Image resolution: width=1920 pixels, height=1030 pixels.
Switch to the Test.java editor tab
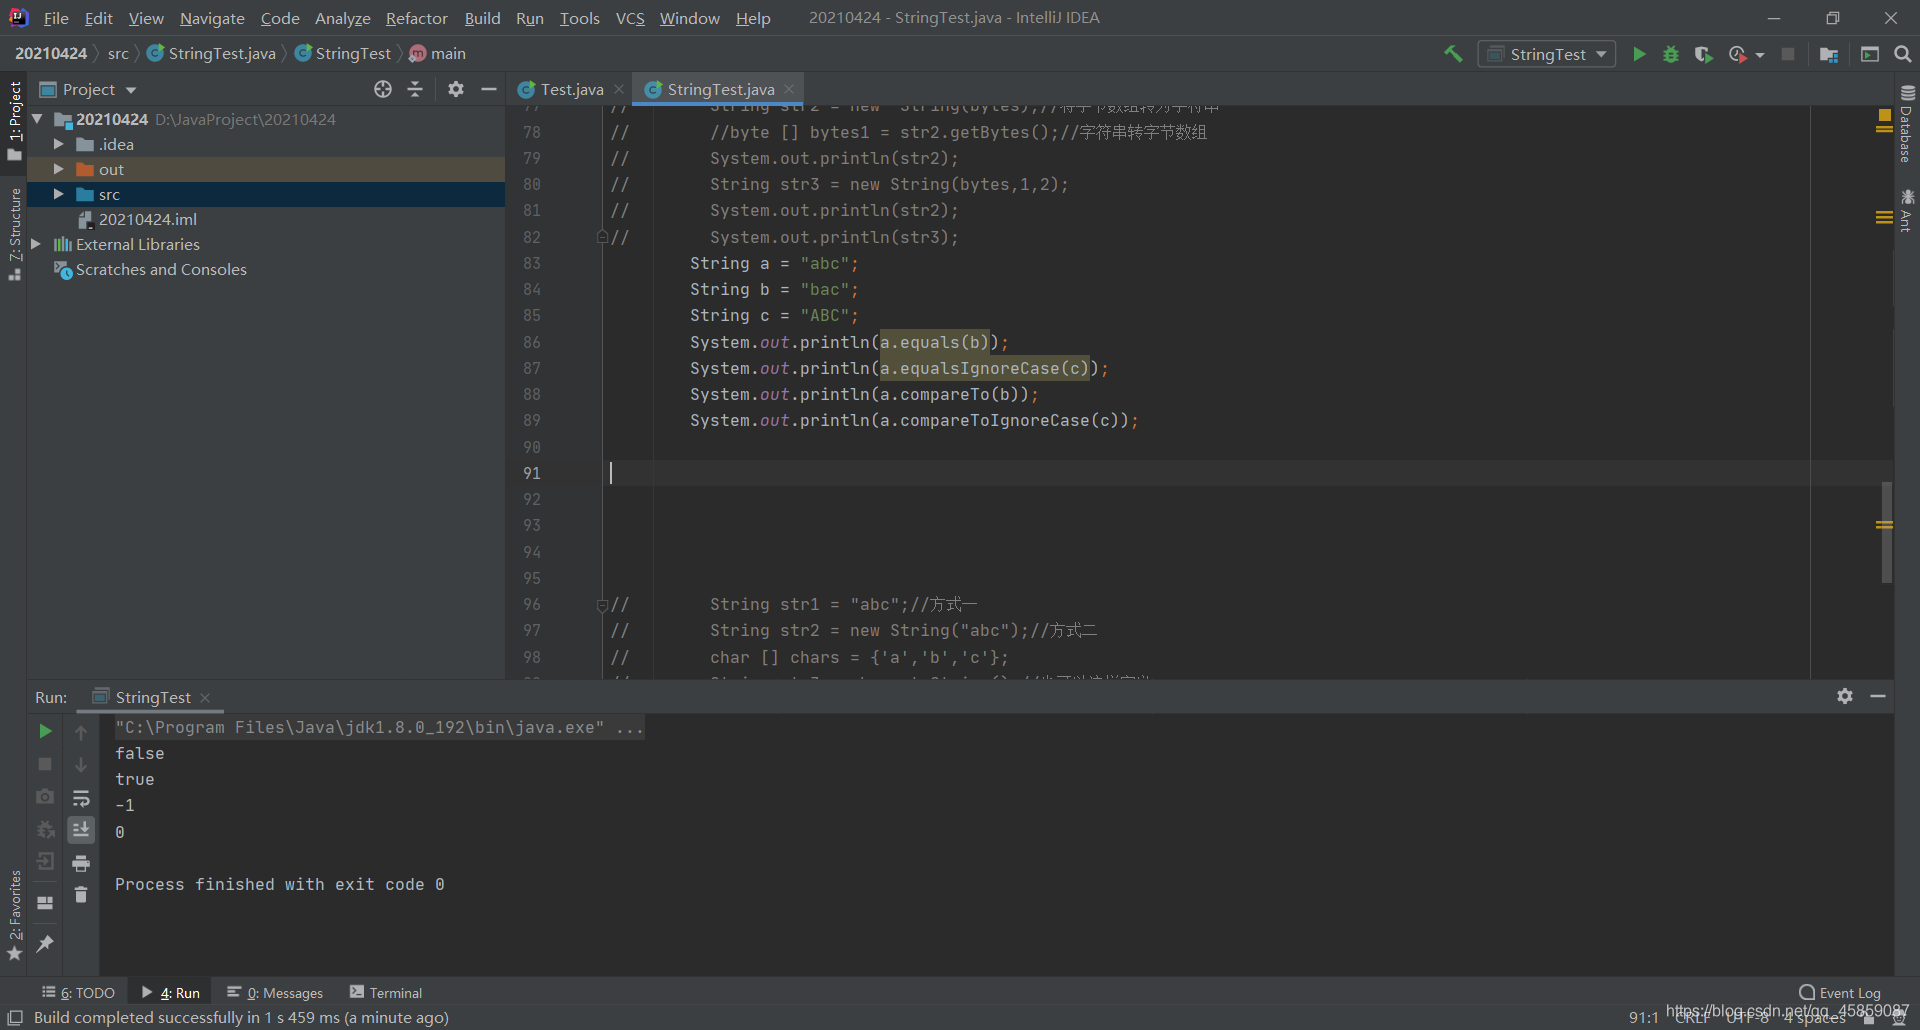(571, 89)
